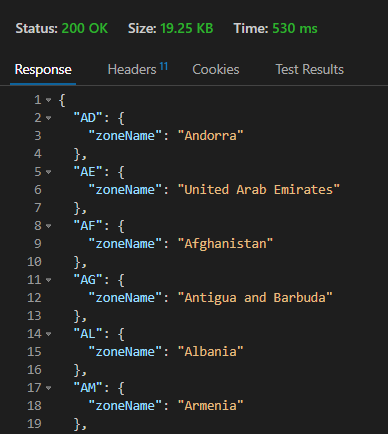Click the closing brace on line 13
This screenshot has width=388, height=434.
point(77,316)
